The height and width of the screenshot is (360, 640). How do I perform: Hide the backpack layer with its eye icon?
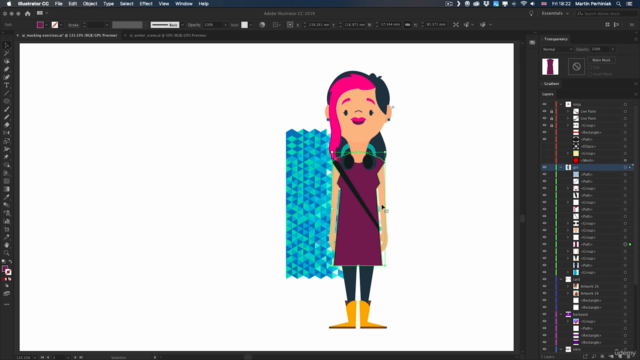544,314
